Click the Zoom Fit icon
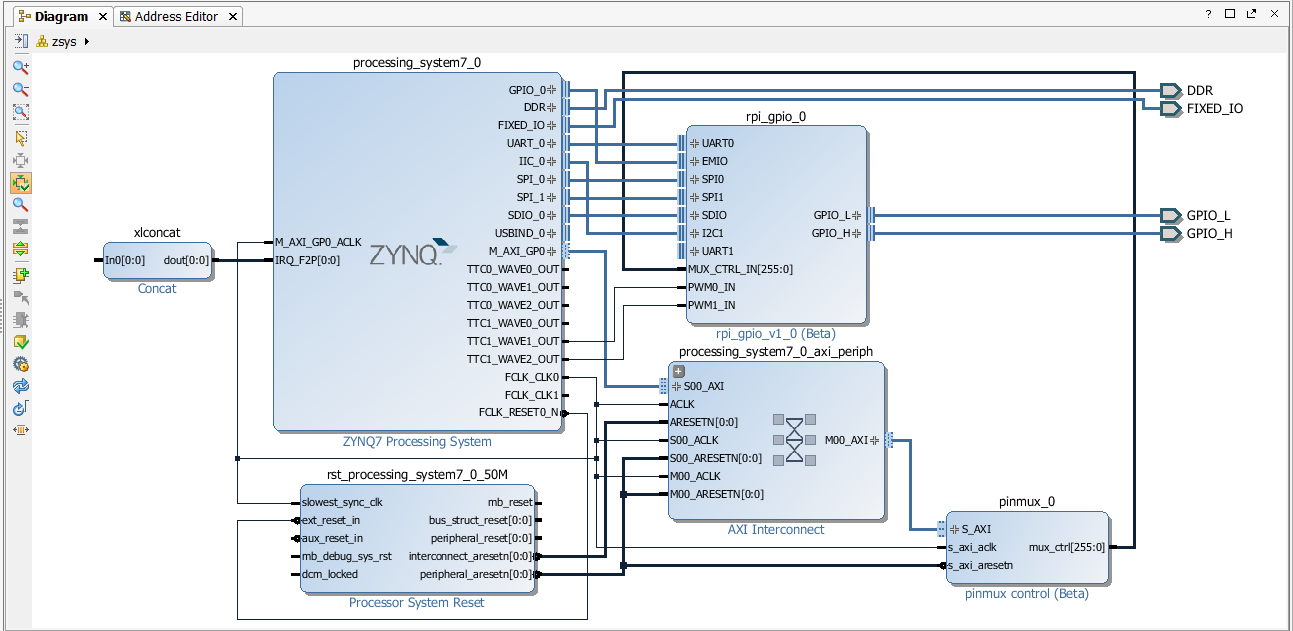The height and width of the screenshot is (631, 1293). coord(20,112)
